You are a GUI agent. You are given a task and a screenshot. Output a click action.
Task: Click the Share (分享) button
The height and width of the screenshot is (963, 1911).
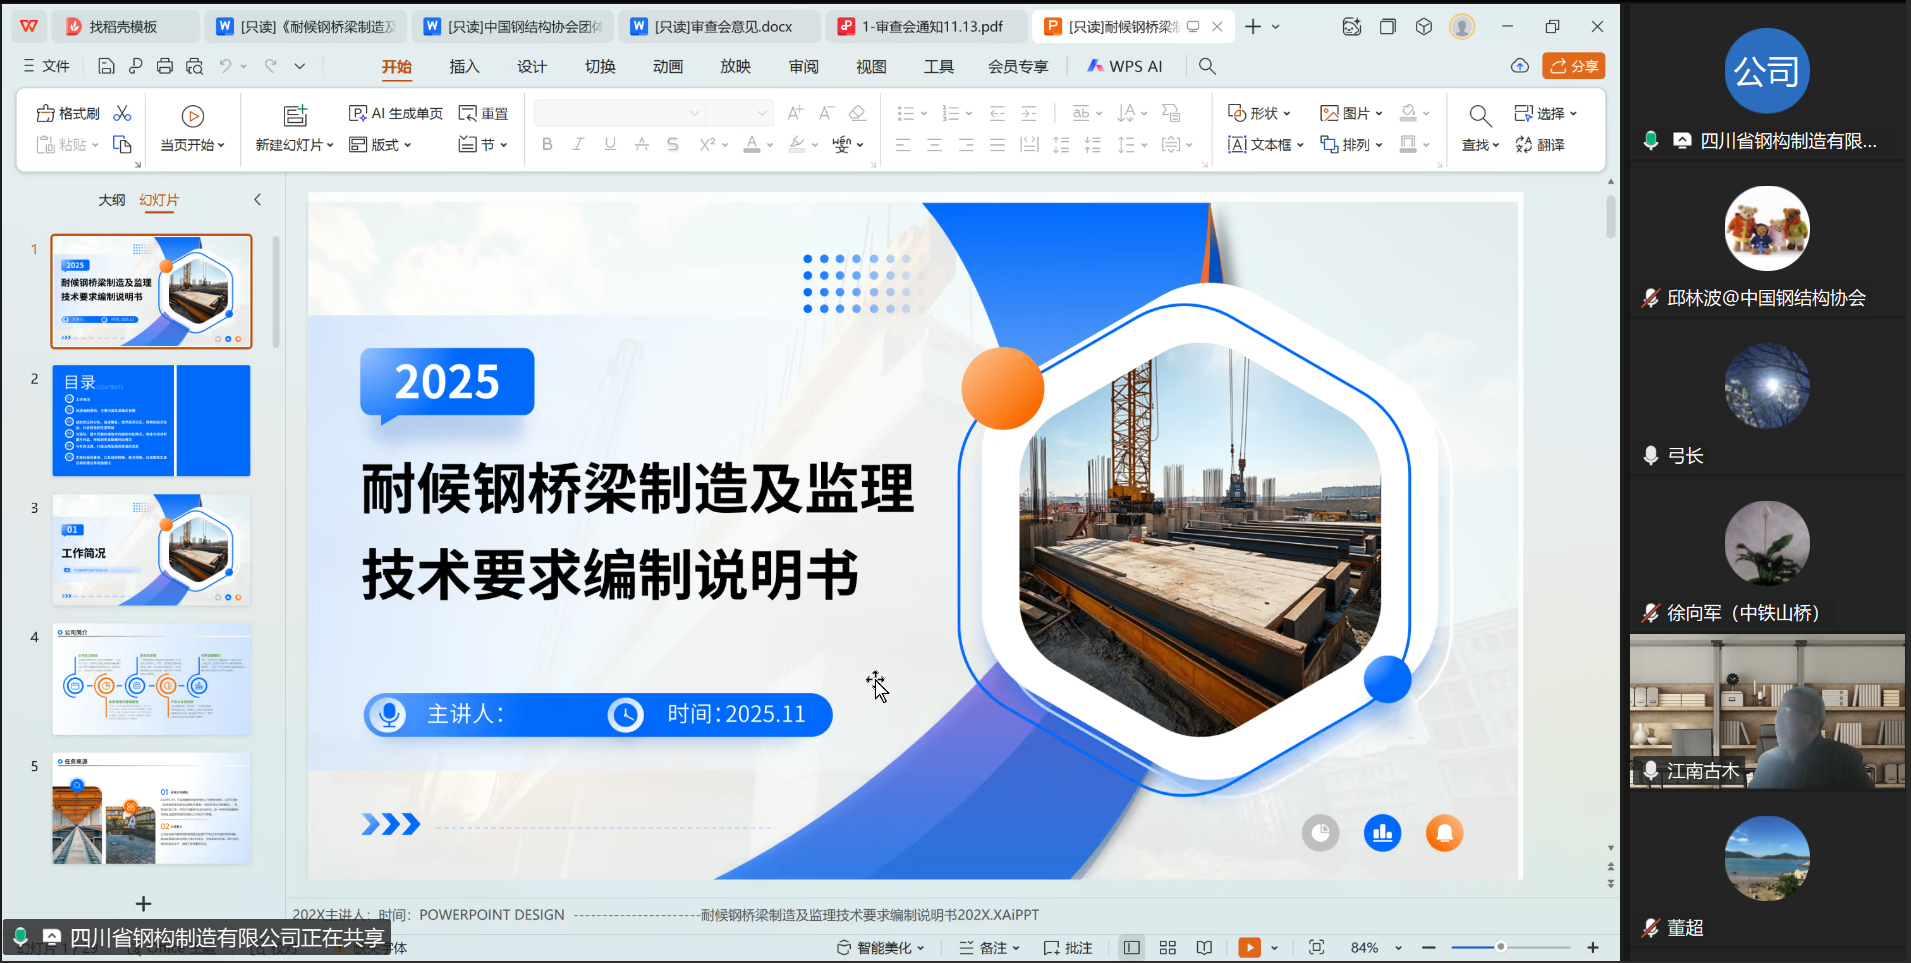[1573, 66]
